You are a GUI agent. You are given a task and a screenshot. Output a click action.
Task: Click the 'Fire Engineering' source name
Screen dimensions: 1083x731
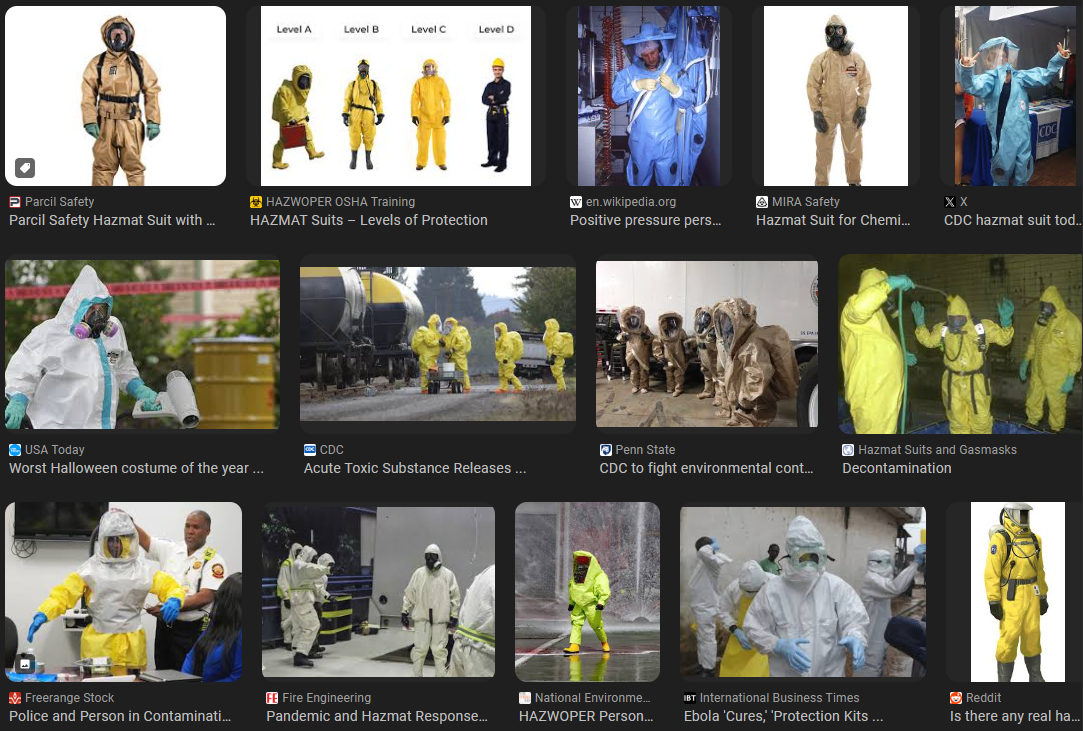pyautogui.click(x=327, y=698)
